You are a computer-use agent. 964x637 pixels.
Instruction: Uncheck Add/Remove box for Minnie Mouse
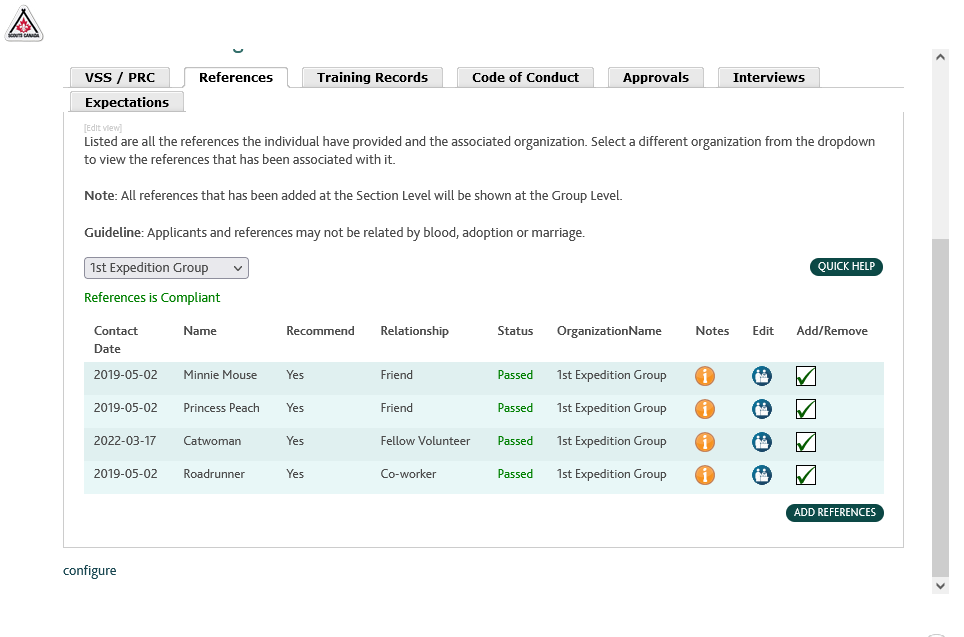806,376
